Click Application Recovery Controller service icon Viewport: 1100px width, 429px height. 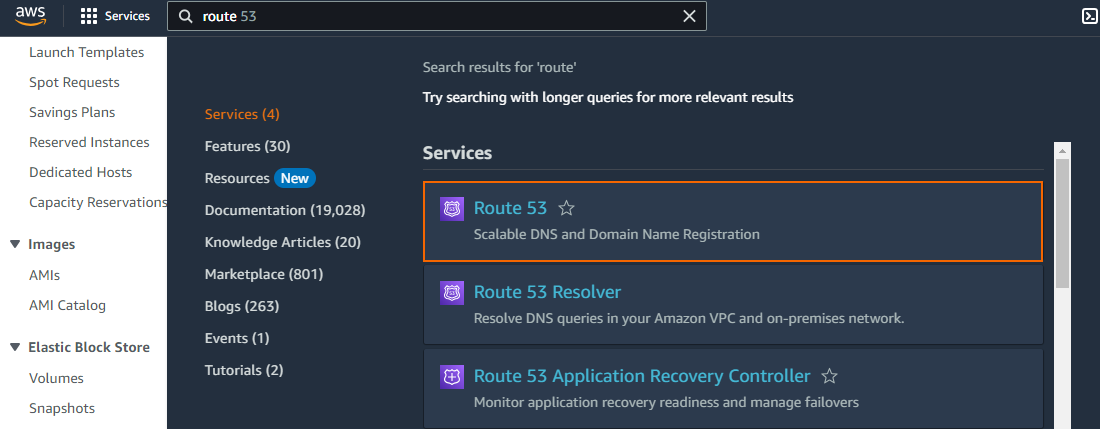(452, 376)
